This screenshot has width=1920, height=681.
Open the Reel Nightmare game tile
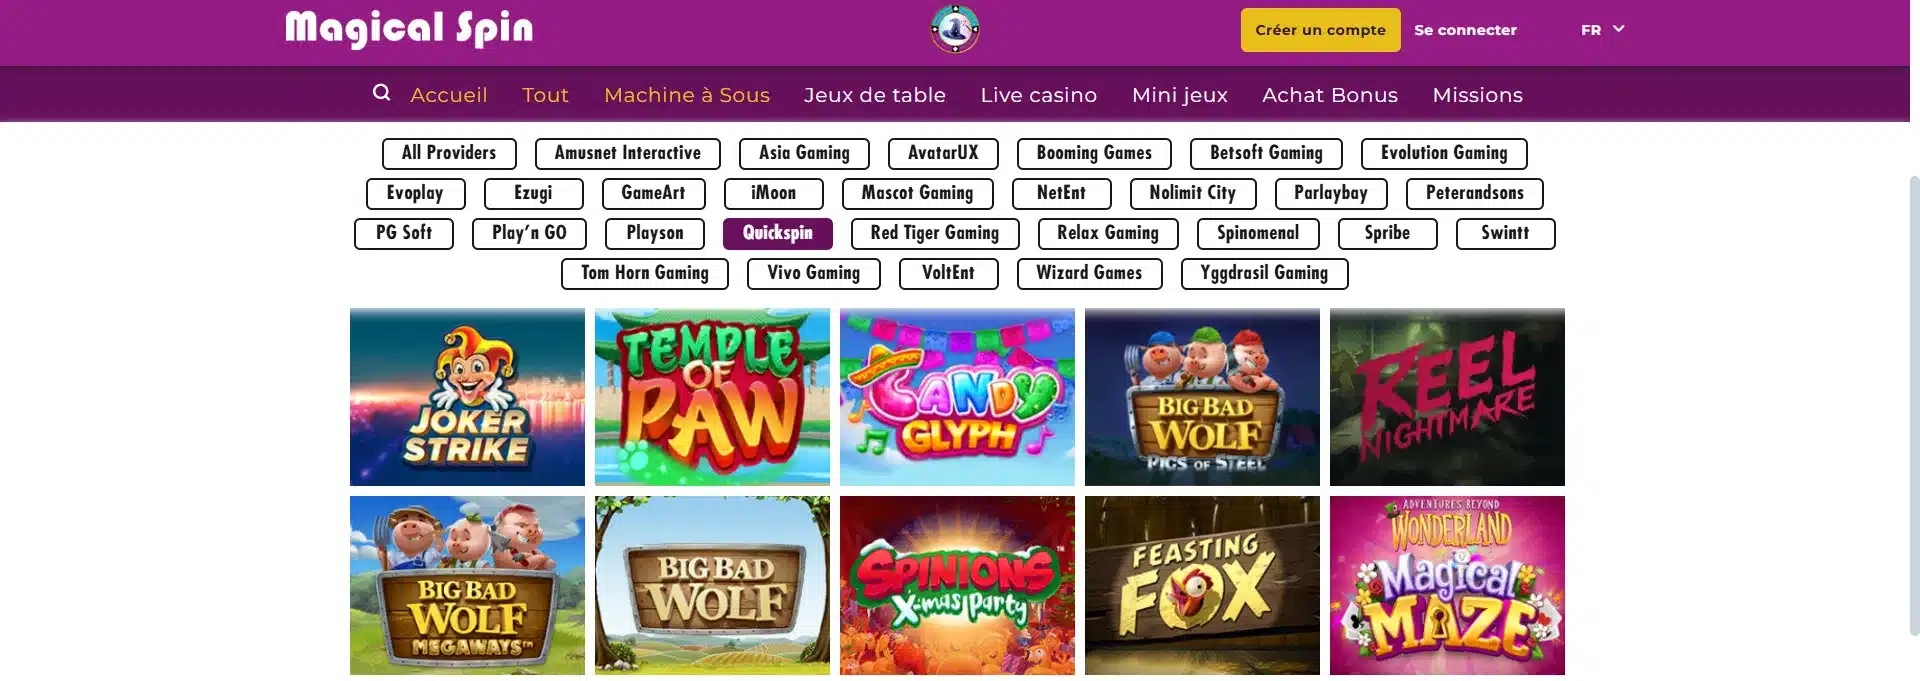(1447, 397)
